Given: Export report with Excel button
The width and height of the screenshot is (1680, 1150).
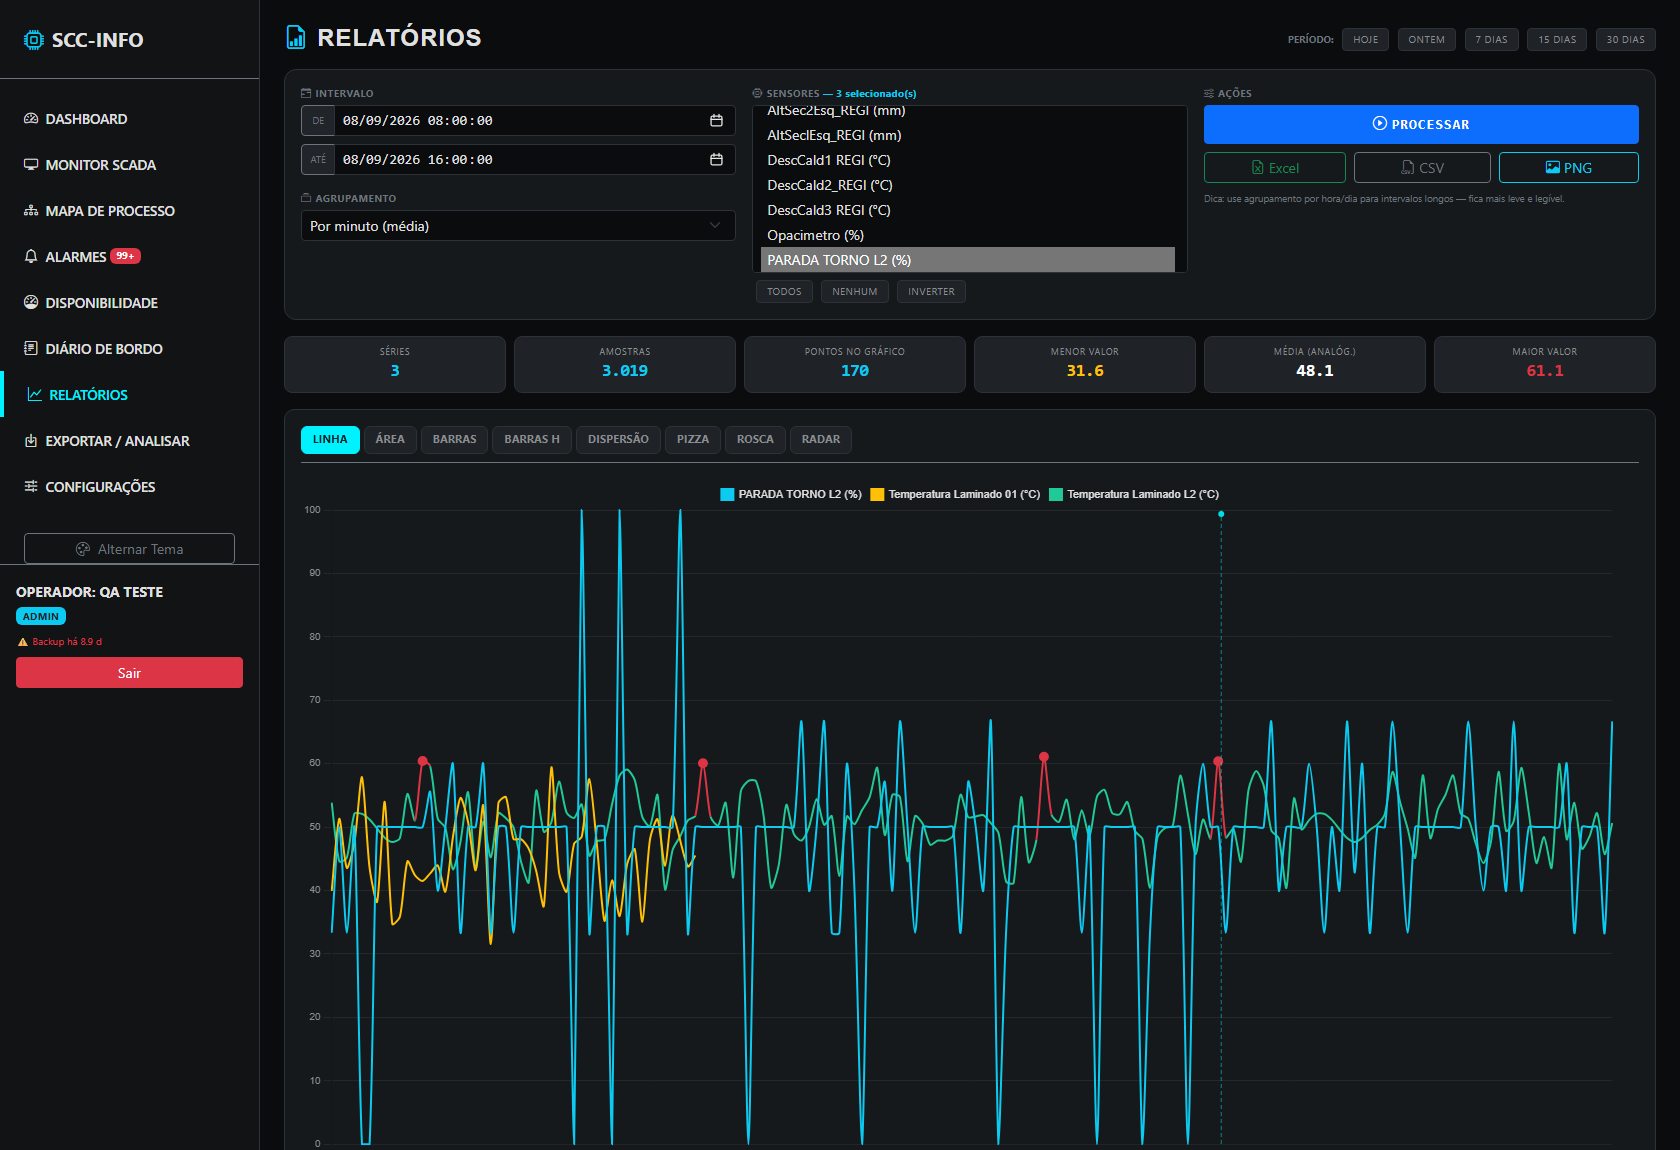Looking at the screenshot, I should (x=1275, y=168).
